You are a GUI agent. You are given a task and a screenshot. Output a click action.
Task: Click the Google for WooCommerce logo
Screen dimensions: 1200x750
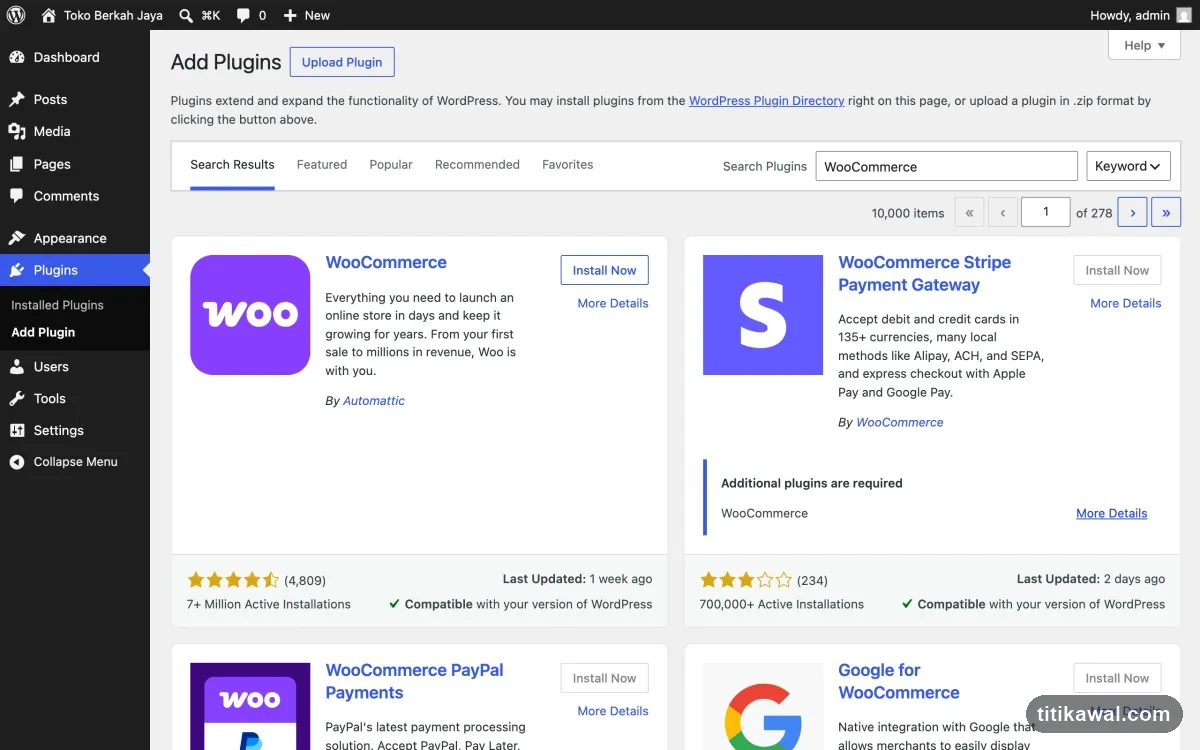click(x=763, y=706)
